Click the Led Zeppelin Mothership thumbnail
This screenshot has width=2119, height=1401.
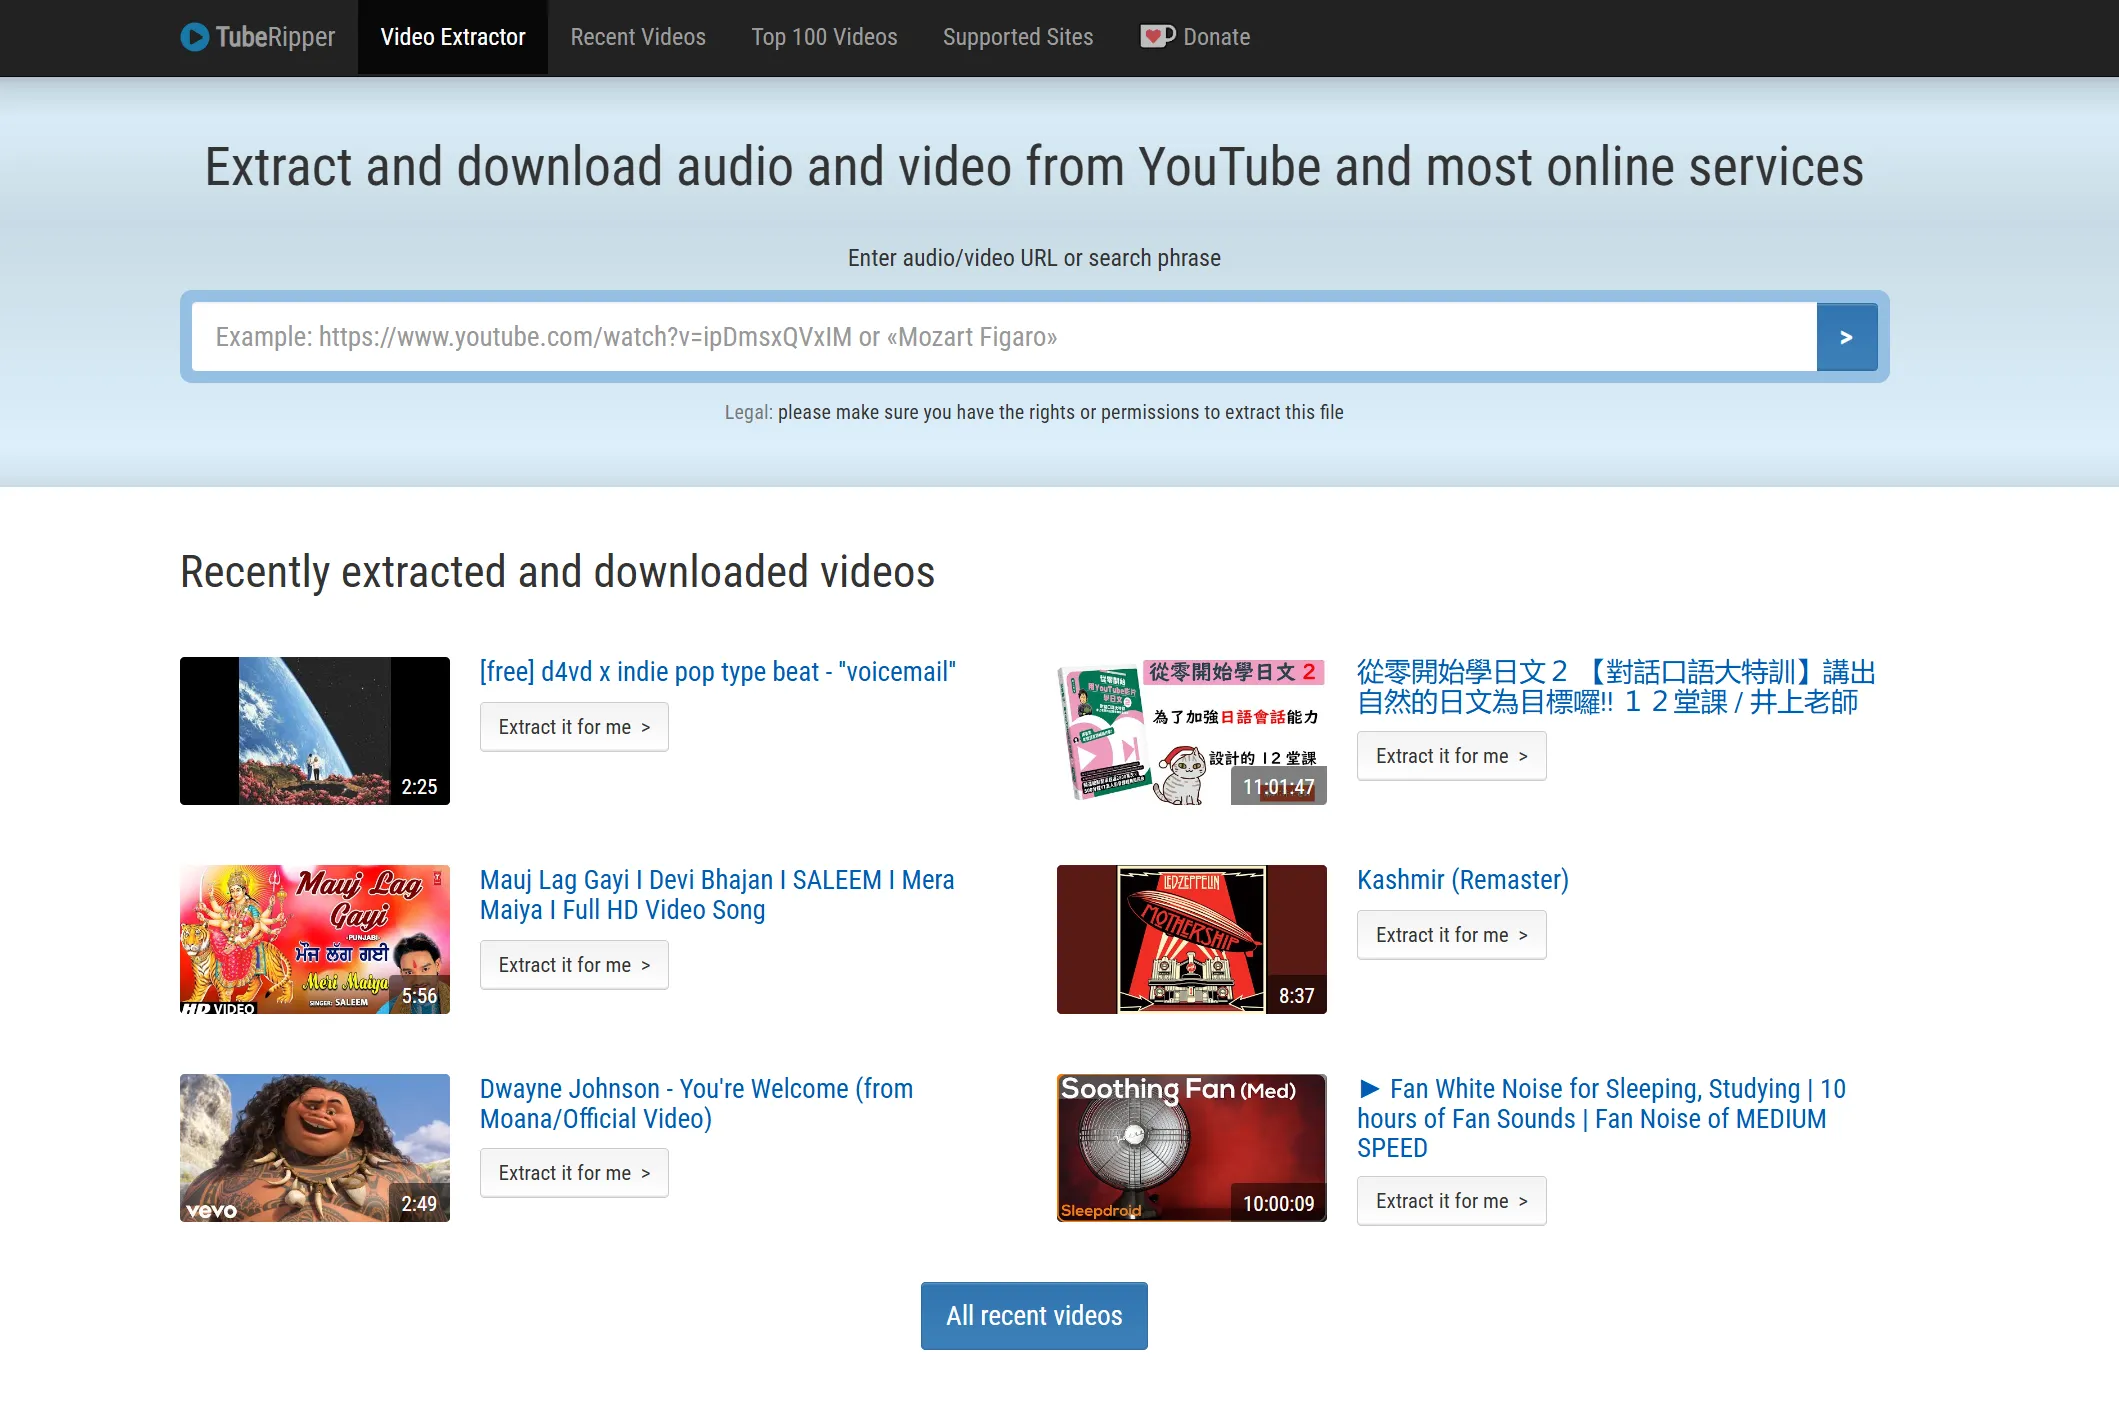pos(1191,938)
